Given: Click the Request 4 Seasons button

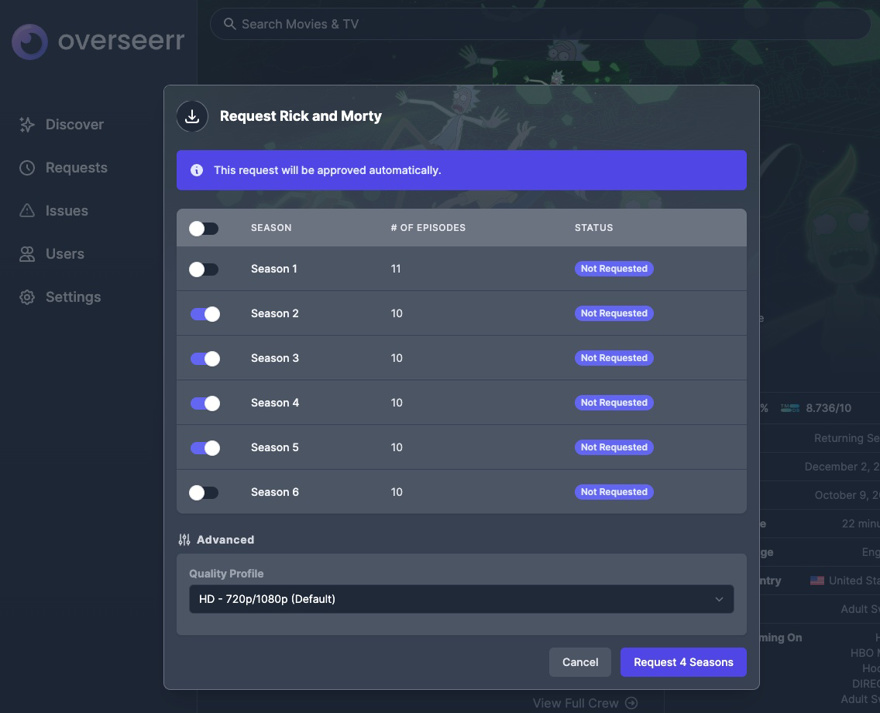Looking at the screenshot, I should [x=683, y=662].
